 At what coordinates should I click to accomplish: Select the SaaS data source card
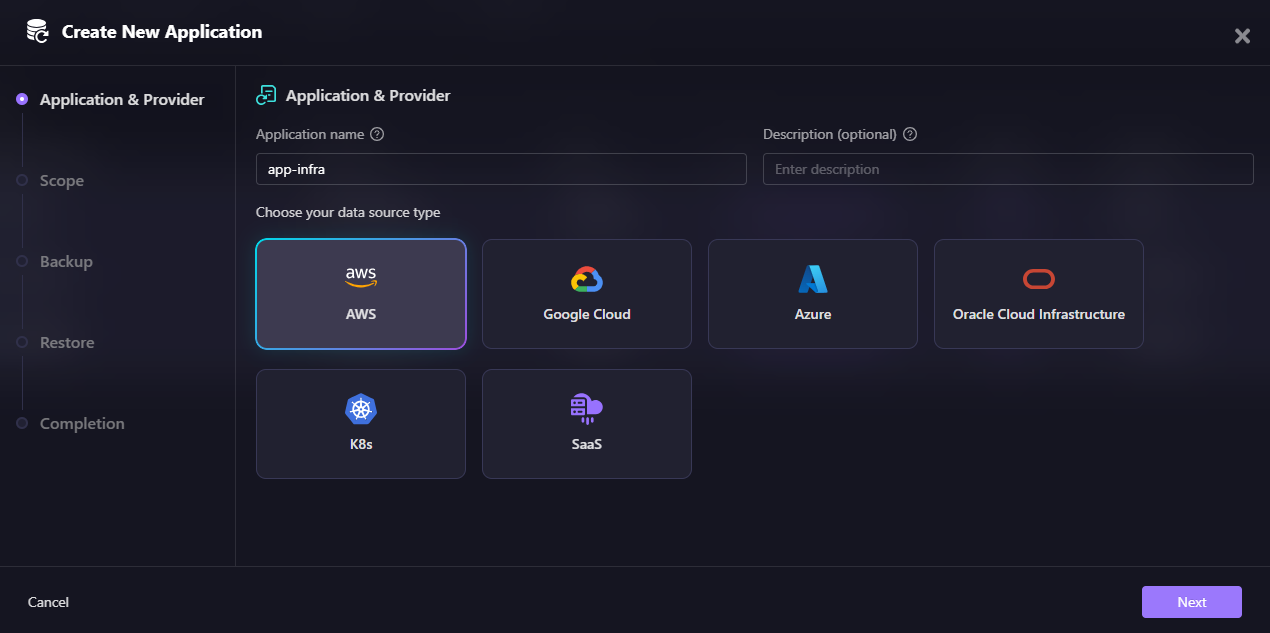[x=587, y=424]
